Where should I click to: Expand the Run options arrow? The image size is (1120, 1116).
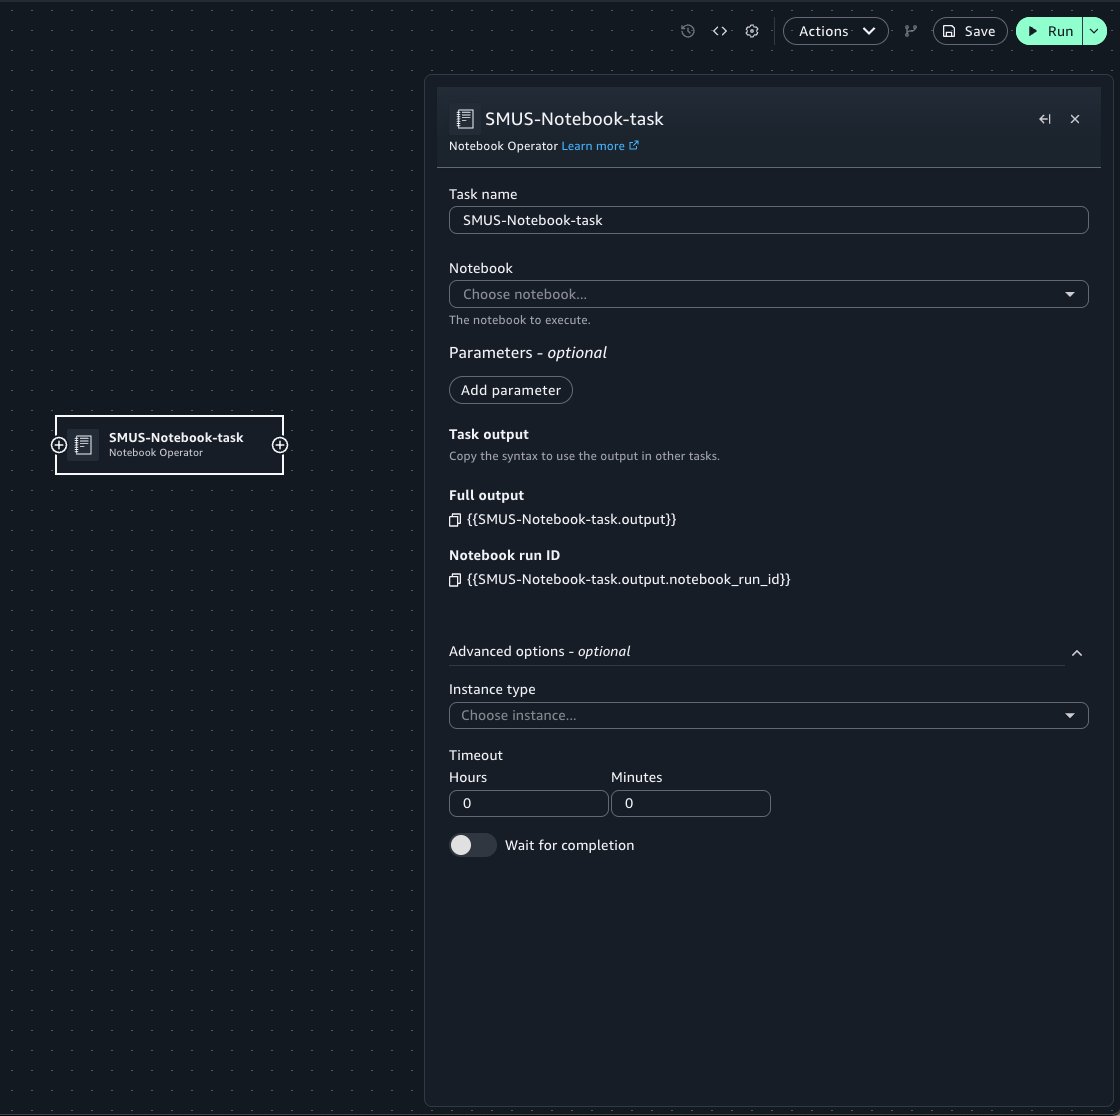[1094, 31]
